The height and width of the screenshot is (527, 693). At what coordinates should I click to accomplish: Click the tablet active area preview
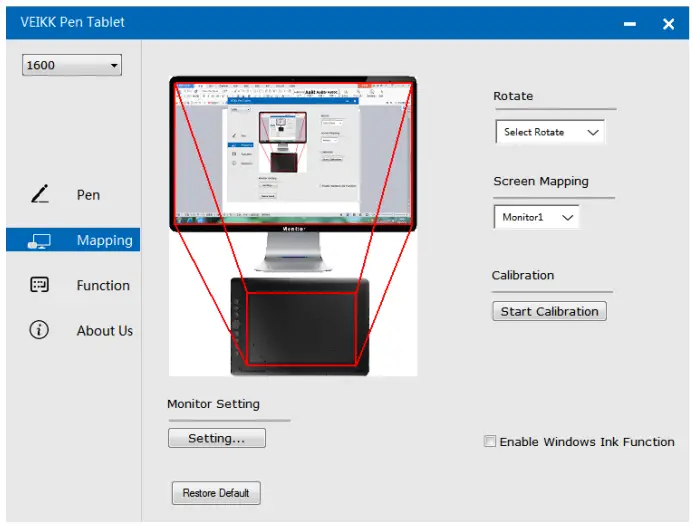coord(301,328)
